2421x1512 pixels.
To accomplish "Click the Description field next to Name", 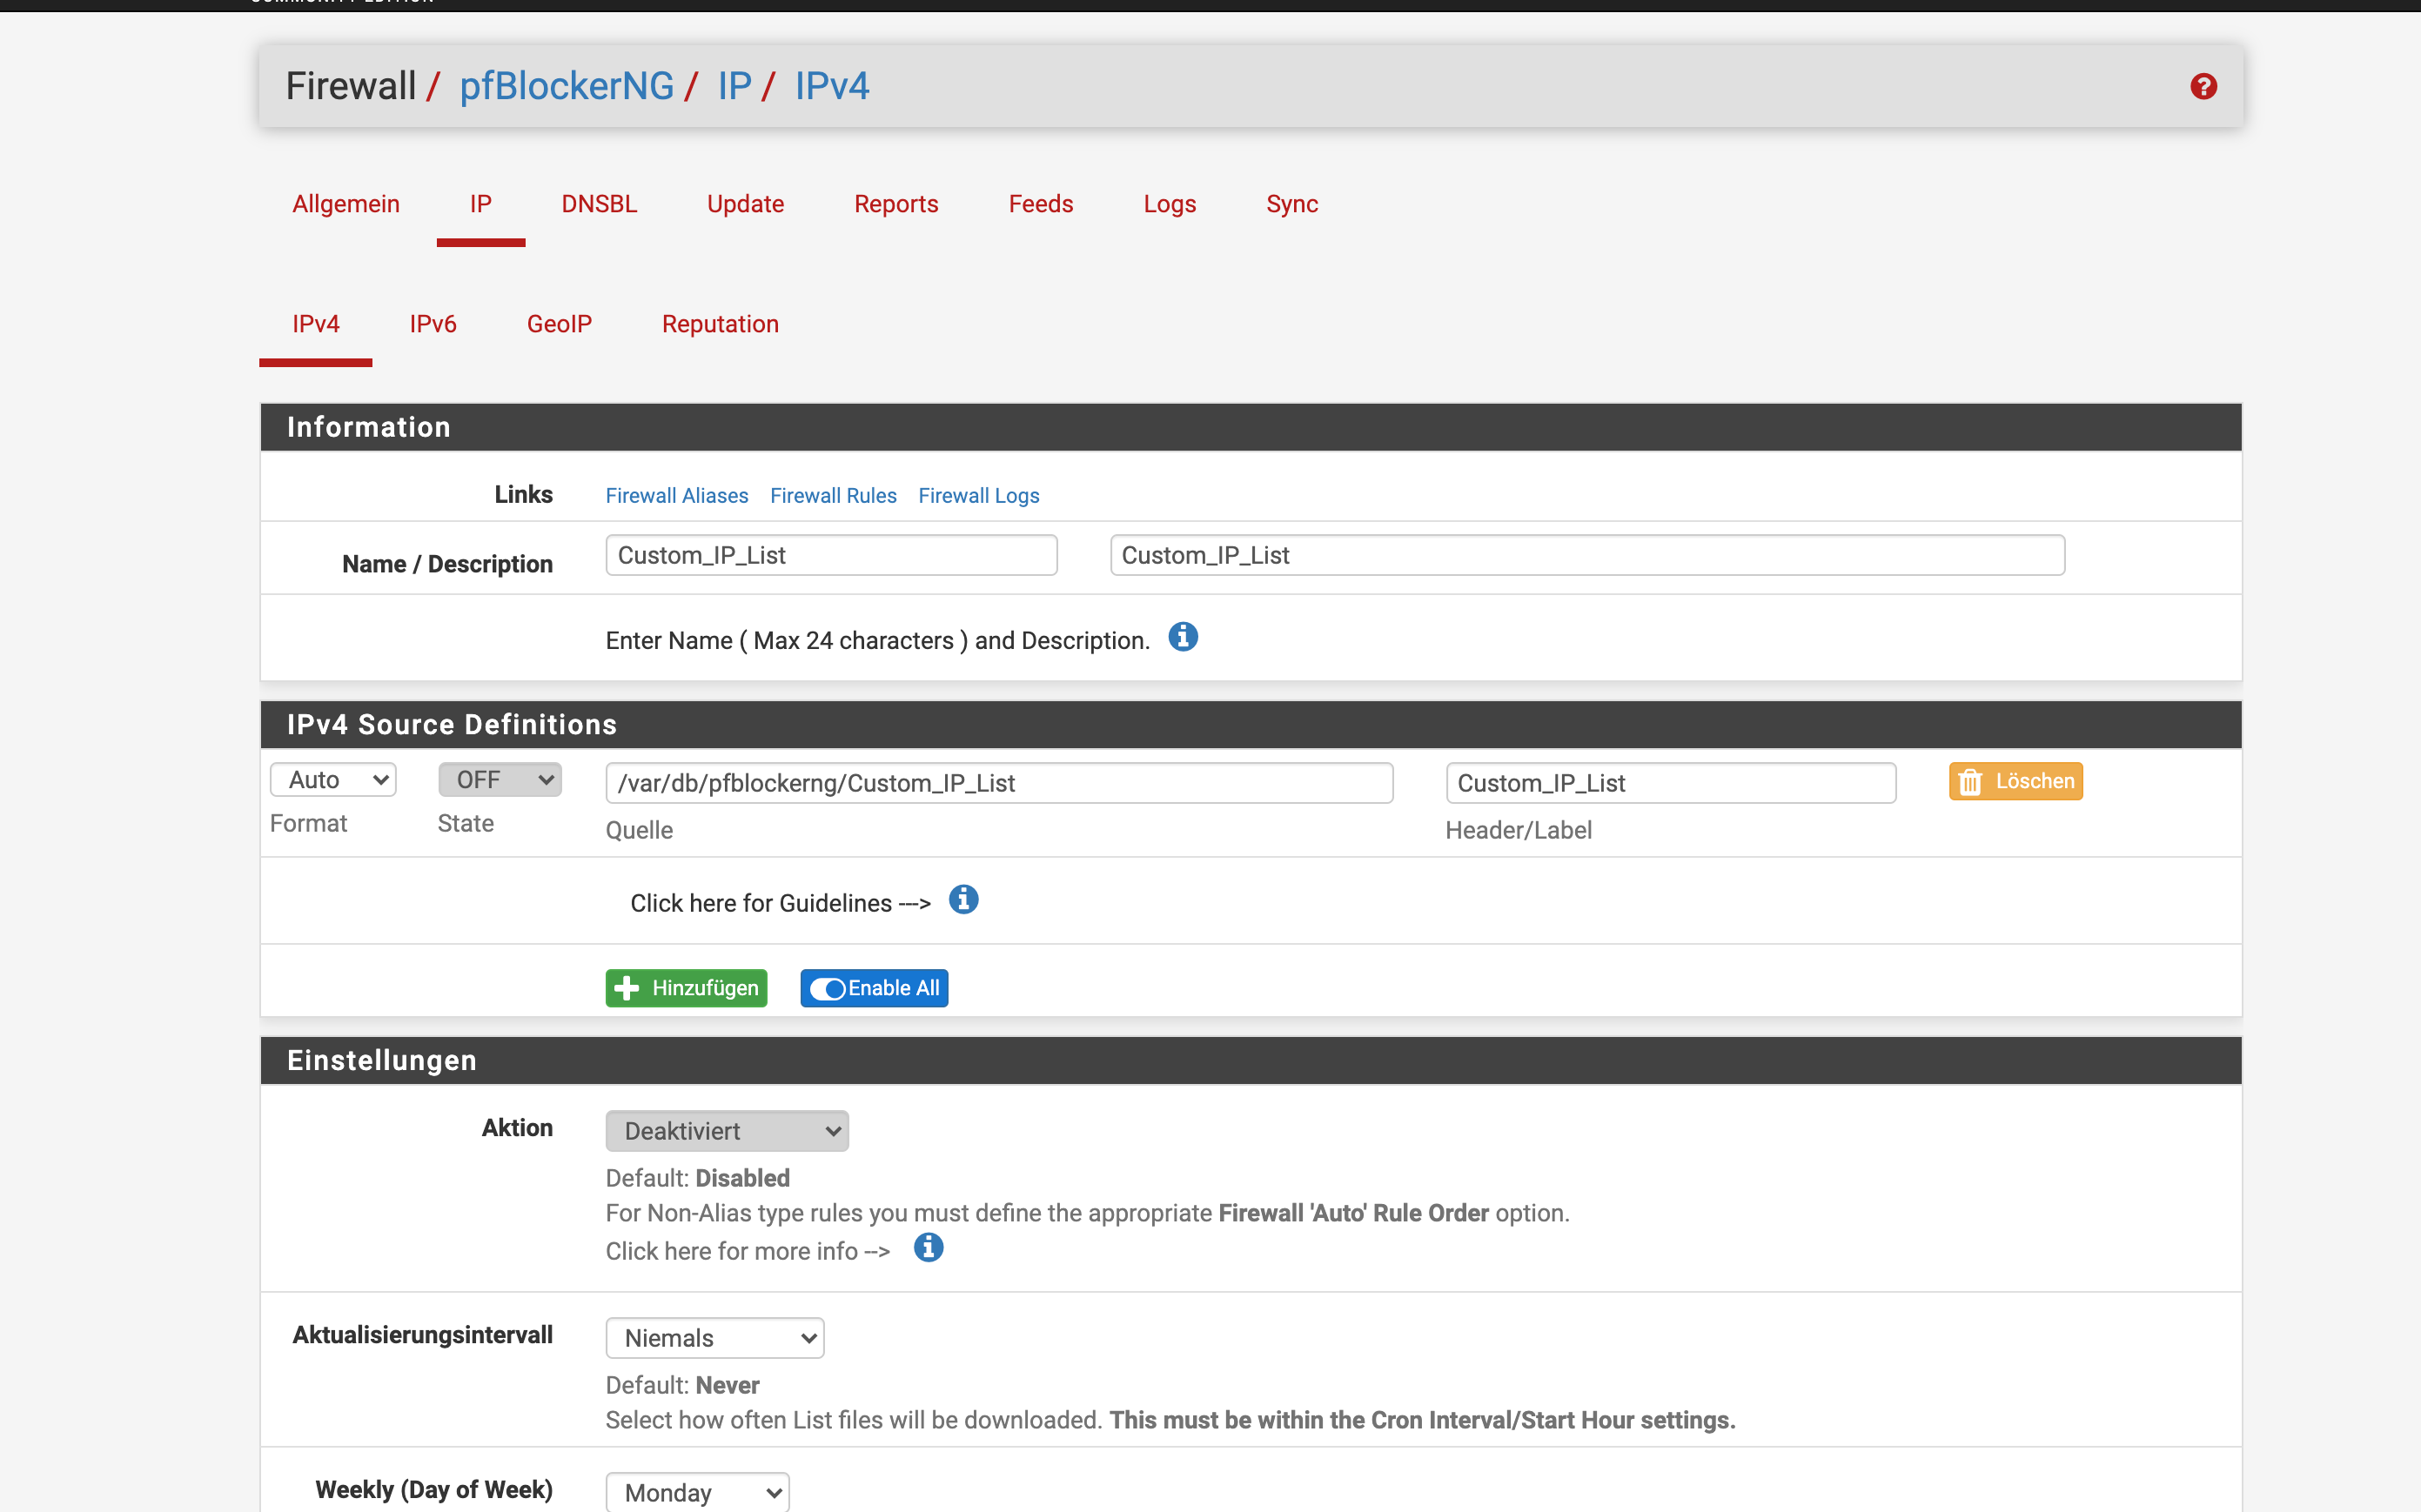I will tap(1587, 555).
